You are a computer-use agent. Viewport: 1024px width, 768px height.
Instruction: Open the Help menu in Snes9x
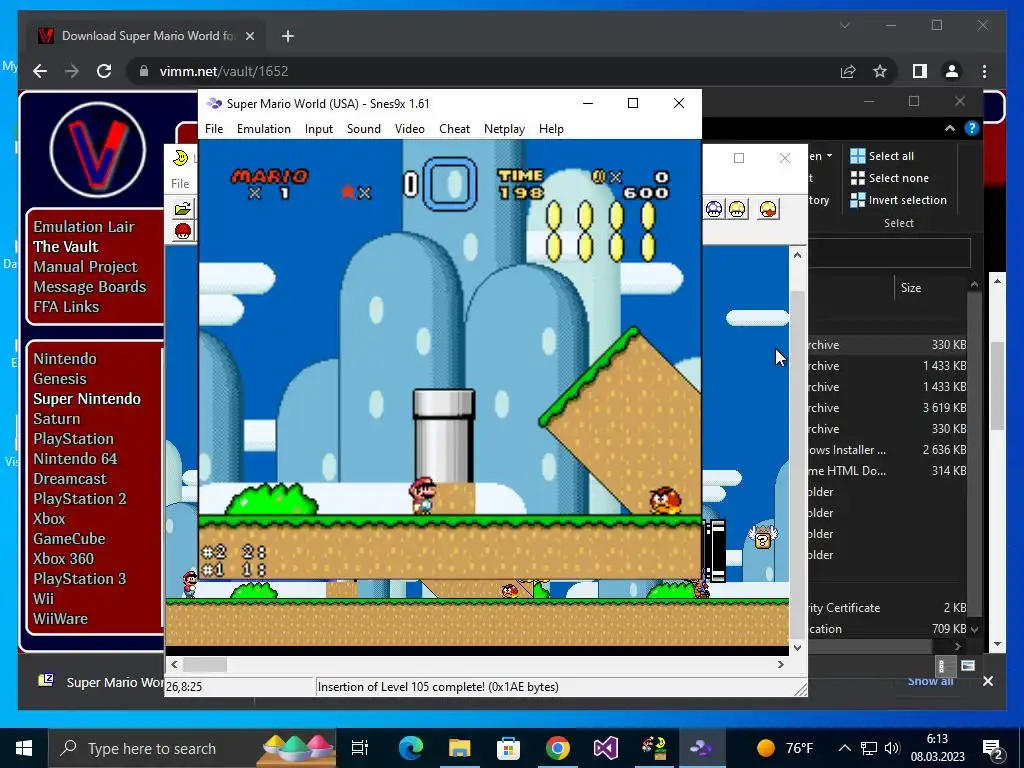(551, 129)
